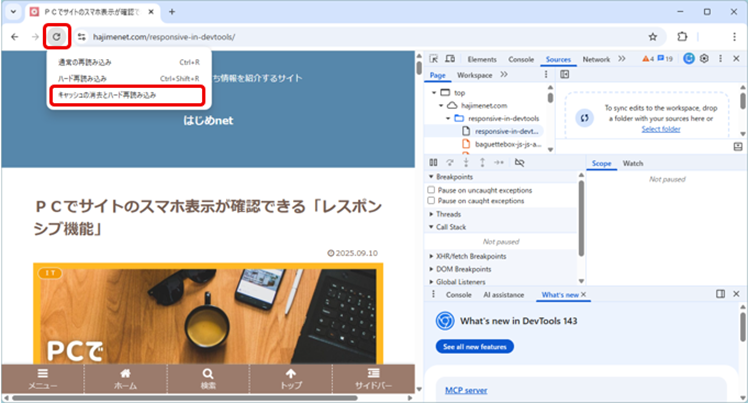Screen dimensions: 748x403
Task: Expand the Threads section
Action: tap(449, 214)
